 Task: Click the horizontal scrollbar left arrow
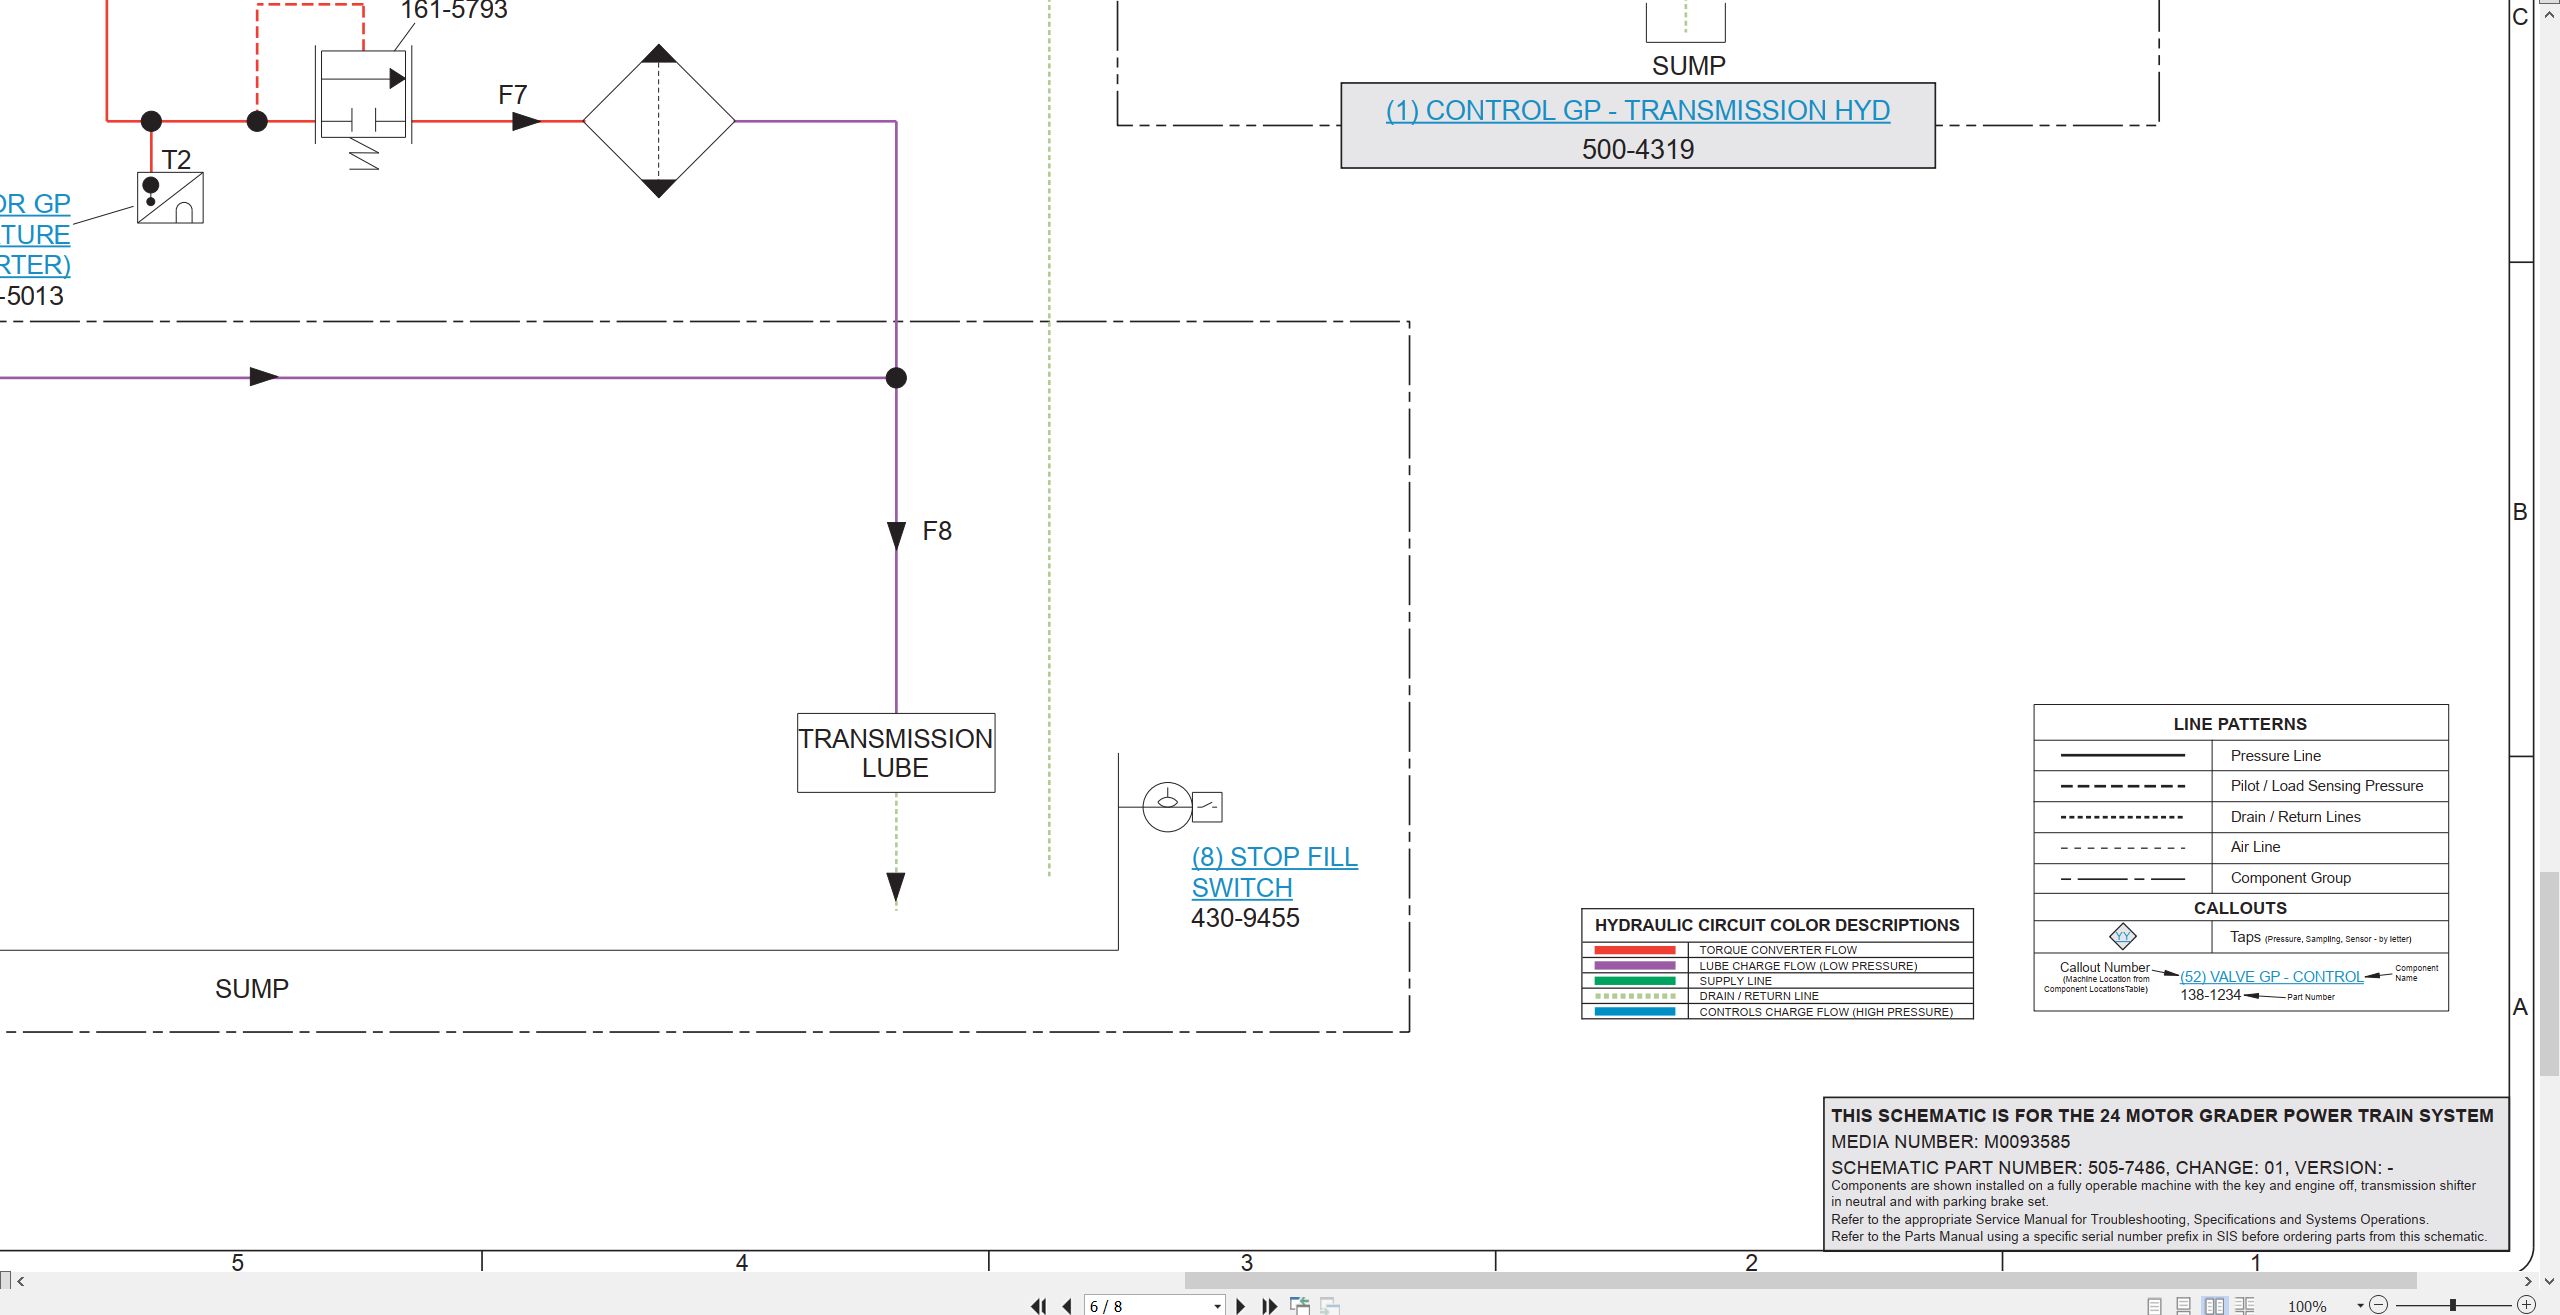[x=20, y=1281]
